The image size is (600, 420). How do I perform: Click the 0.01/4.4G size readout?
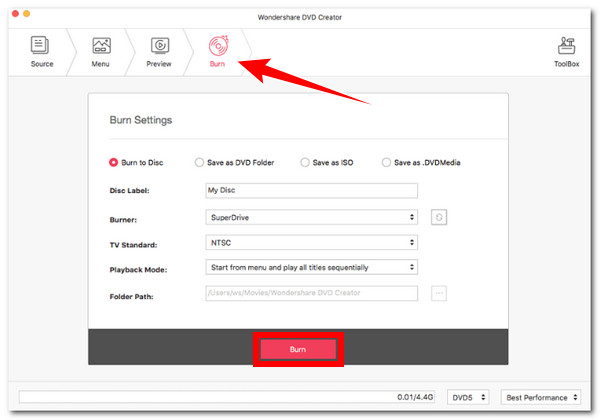tap(415, 397)
